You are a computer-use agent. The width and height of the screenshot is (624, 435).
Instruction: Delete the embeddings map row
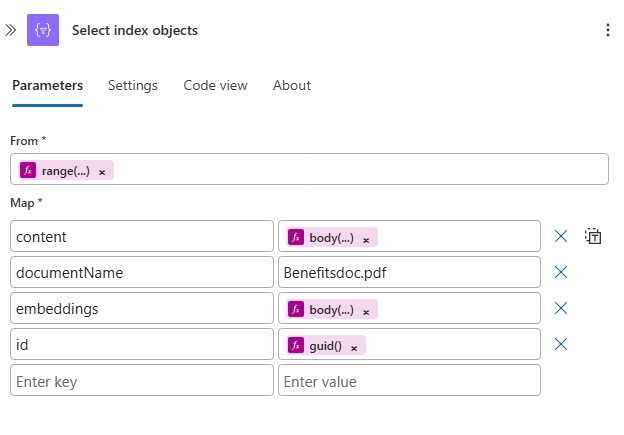click(561, 308)
